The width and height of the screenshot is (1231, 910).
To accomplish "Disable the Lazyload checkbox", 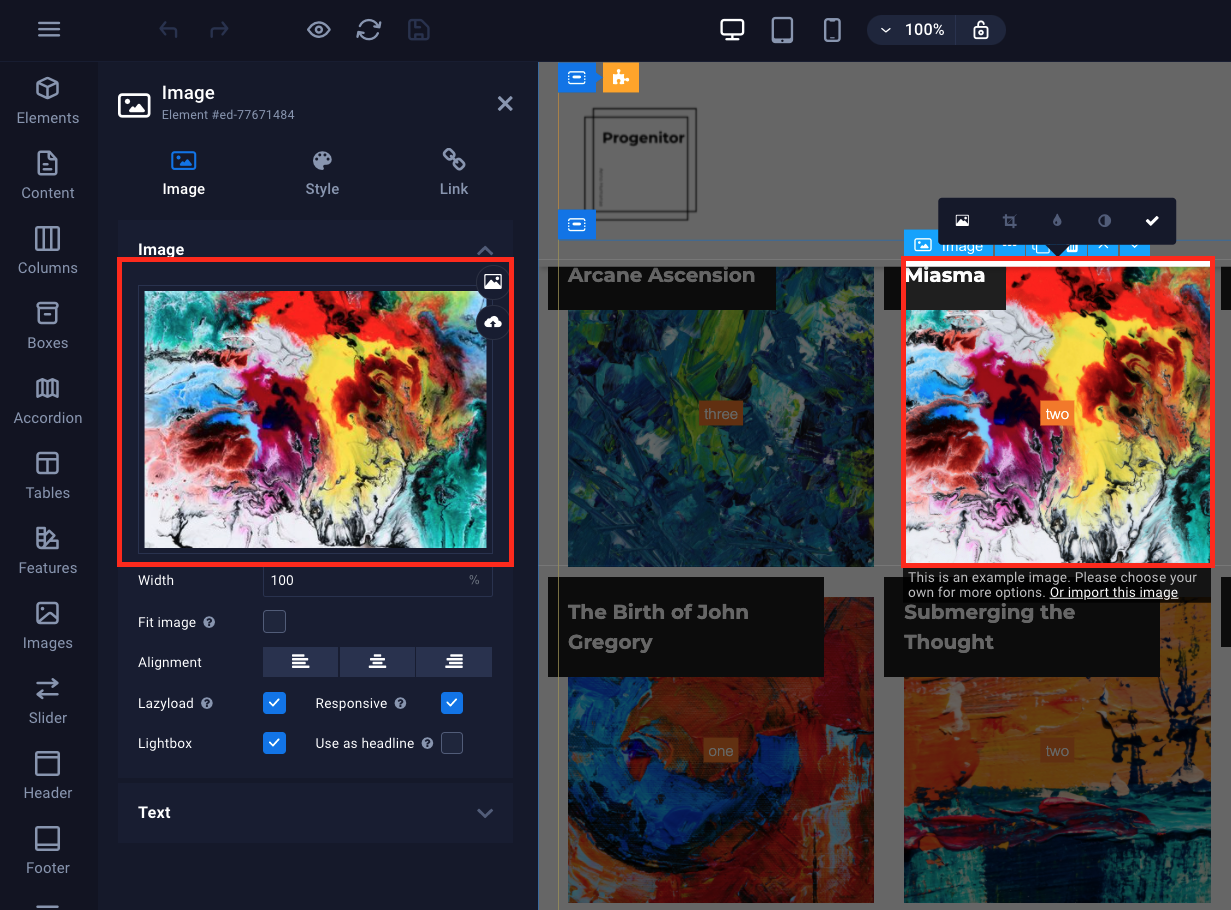I will (x=274, y=703).
